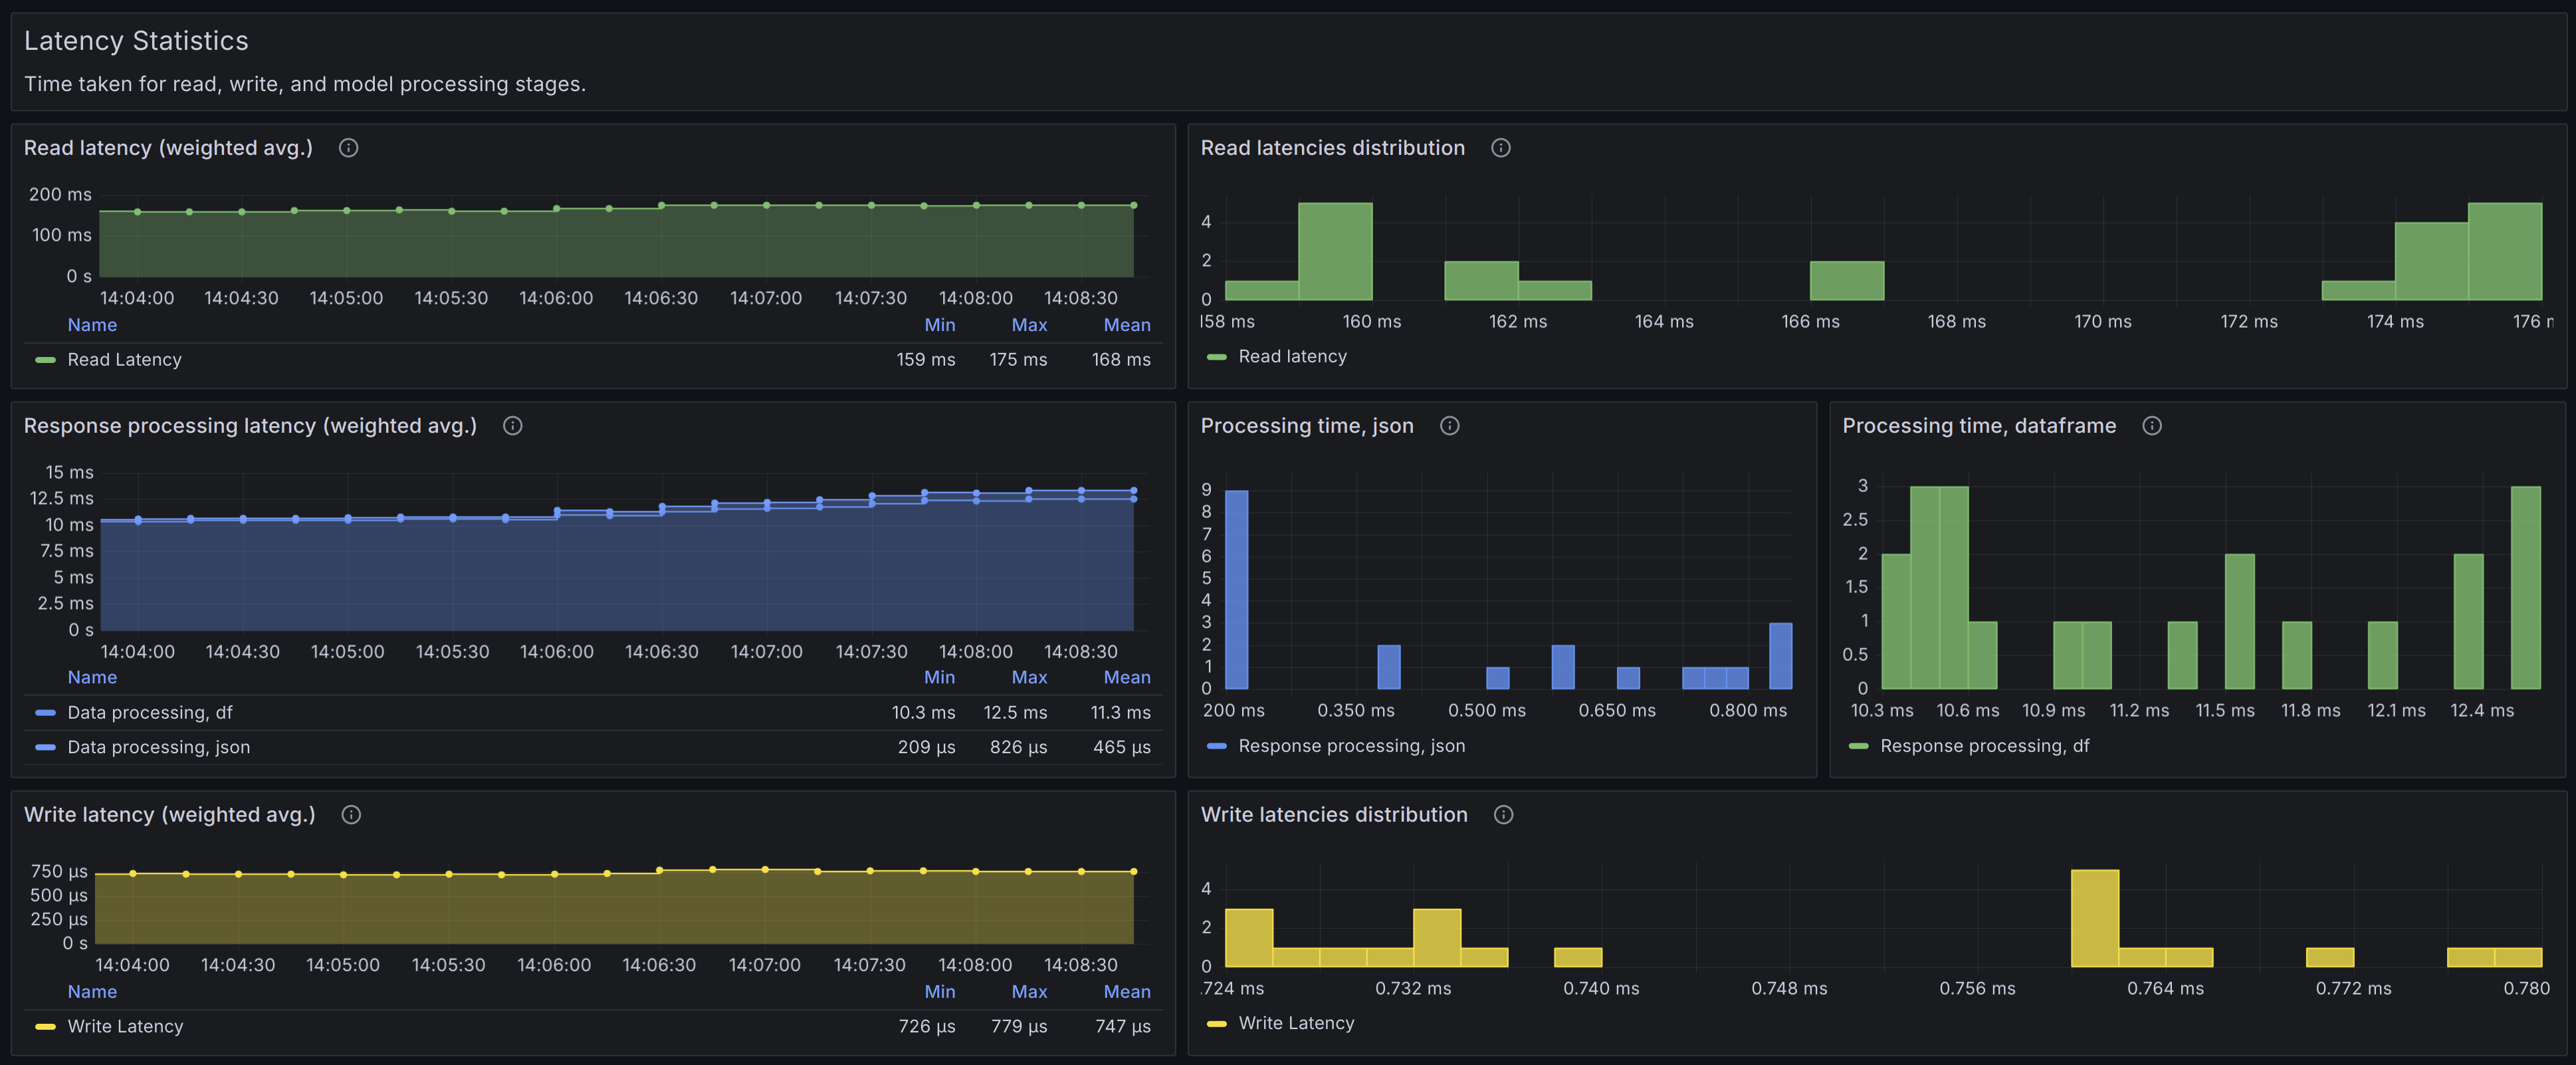Open info icon for Write latency panel
This screenshot has height=1065, width=2576.
[351, 815]
